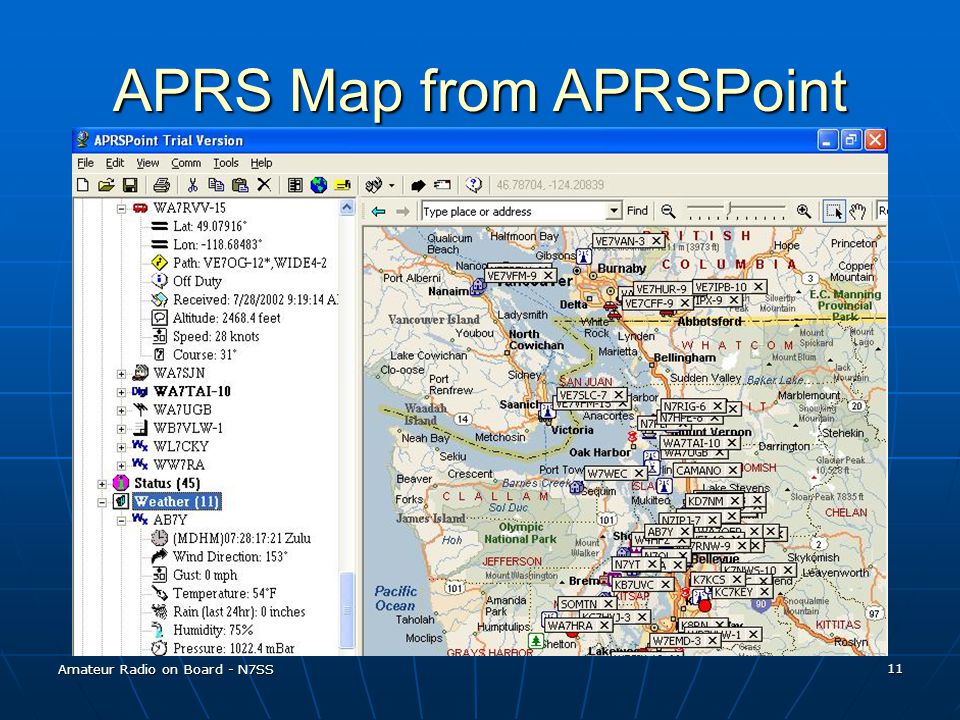Expand the WA7SJN tree node
The width and height of the screenshot is (960, 720).
click(x=121, y=373)
